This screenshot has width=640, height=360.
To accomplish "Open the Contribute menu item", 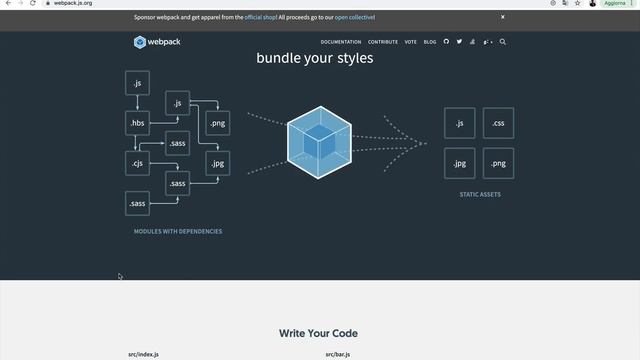I will tap(383, 42).
